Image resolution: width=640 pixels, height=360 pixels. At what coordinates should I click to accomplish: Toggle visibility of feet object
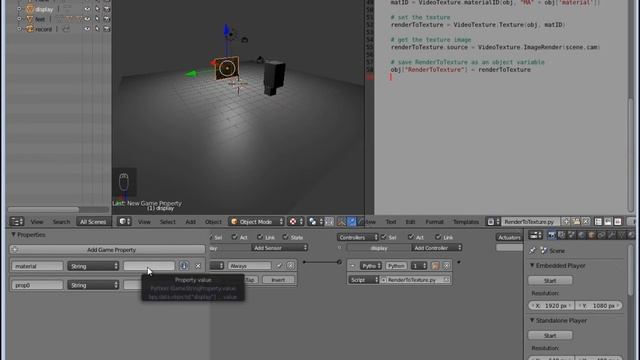point(87,19)
